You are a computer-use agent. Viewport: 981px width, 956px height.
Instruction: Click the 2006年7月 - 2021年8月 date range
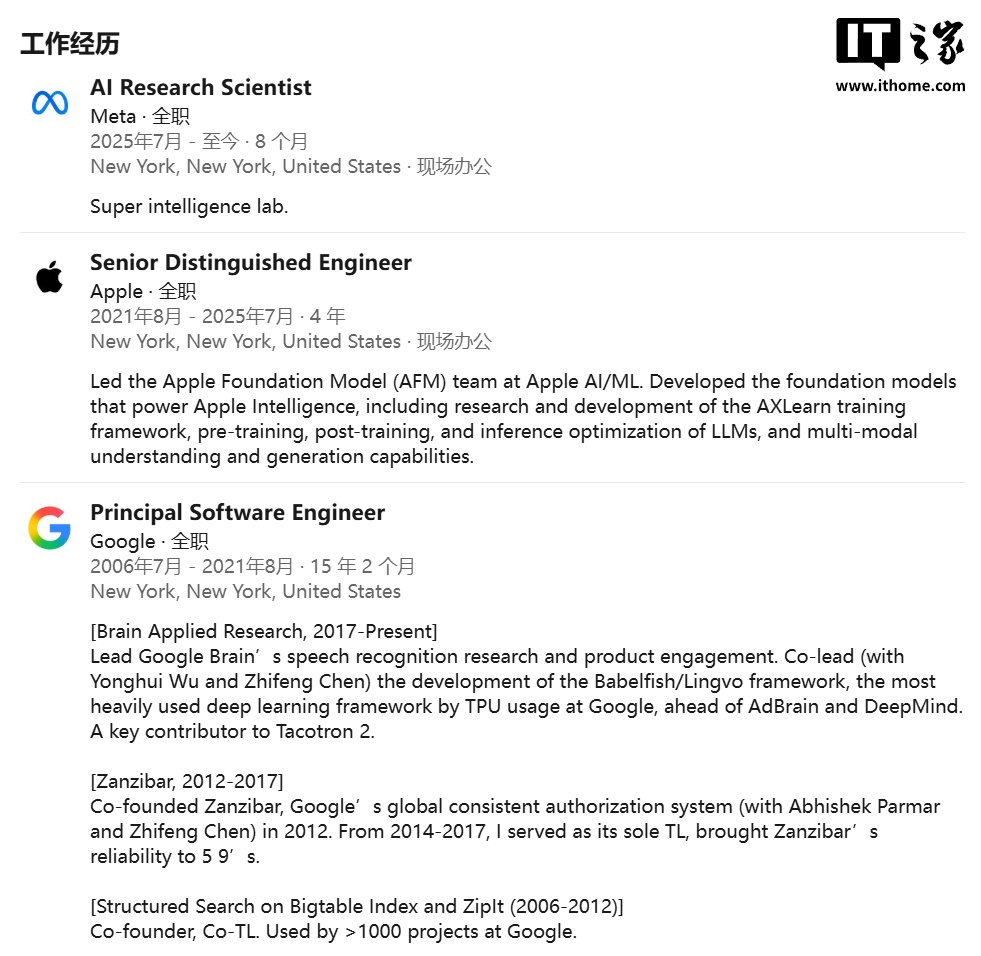coord(192,566)
